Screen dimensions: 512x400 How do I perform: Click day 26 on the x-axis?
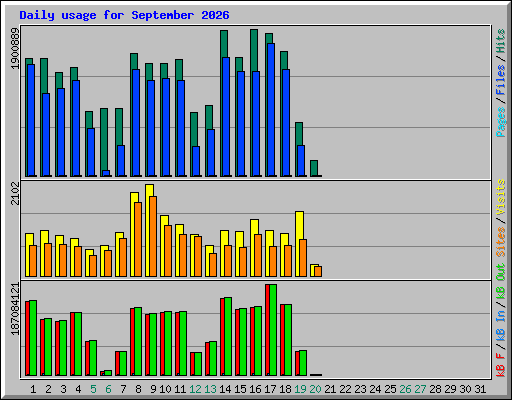[405, 389]
